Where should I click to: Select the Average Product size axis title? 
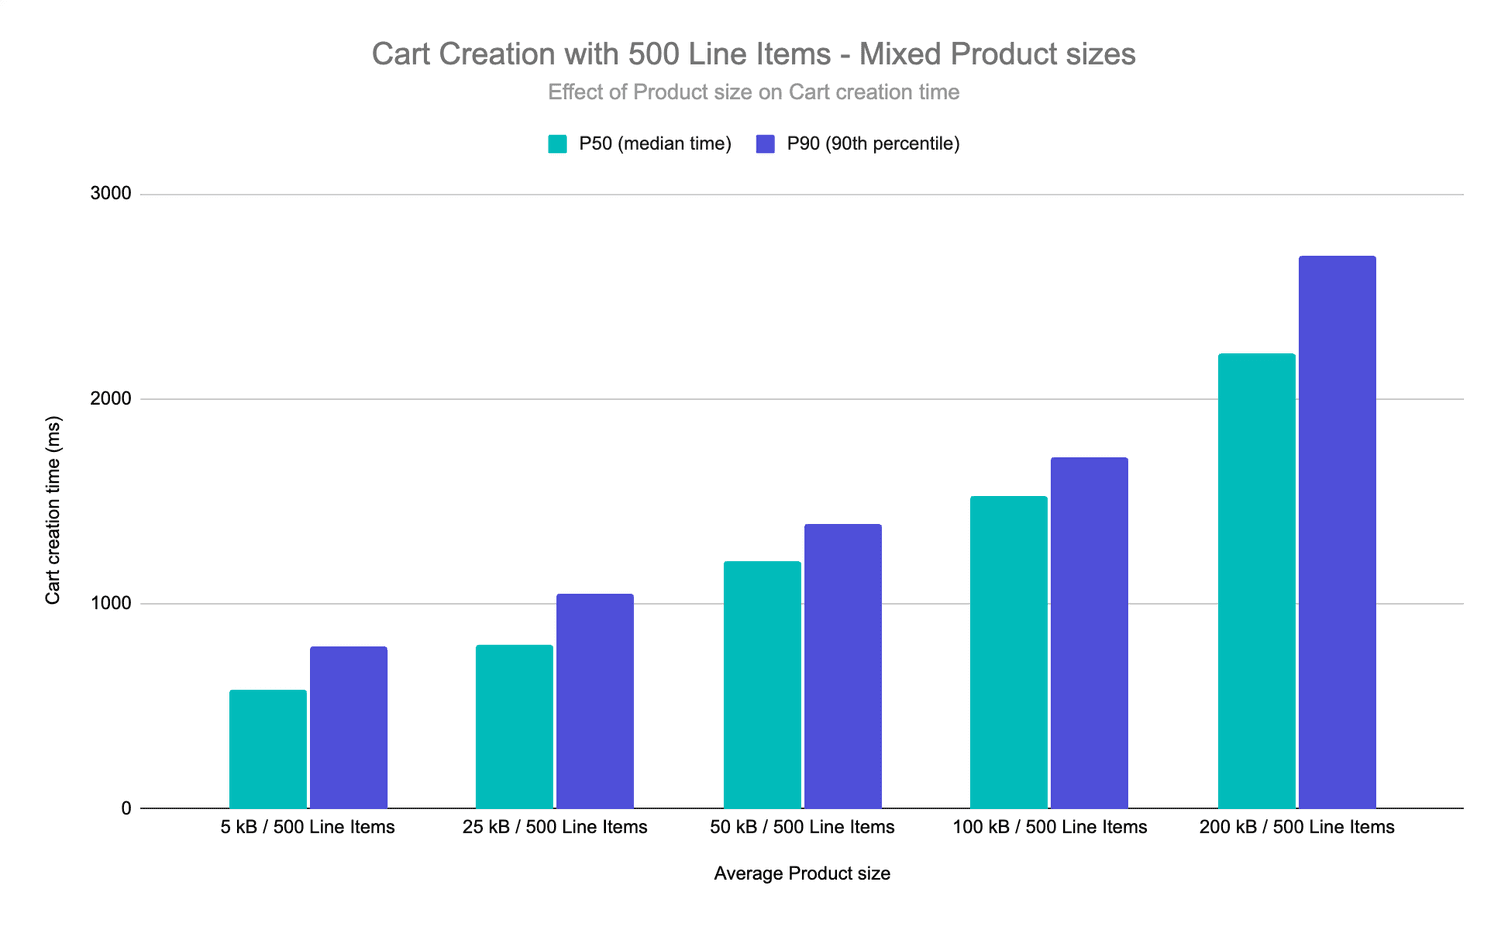[802, 874]
